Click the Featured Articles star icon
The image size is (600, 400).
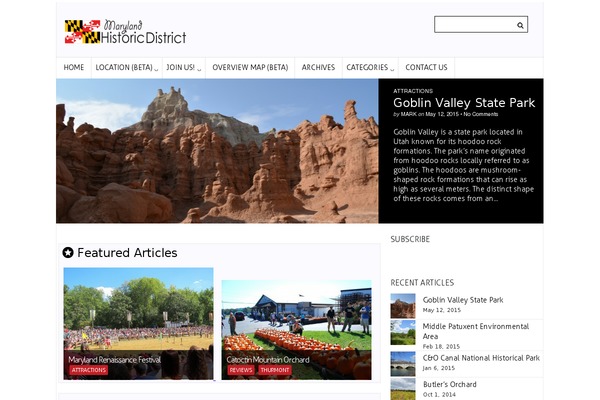click(68, 253)
